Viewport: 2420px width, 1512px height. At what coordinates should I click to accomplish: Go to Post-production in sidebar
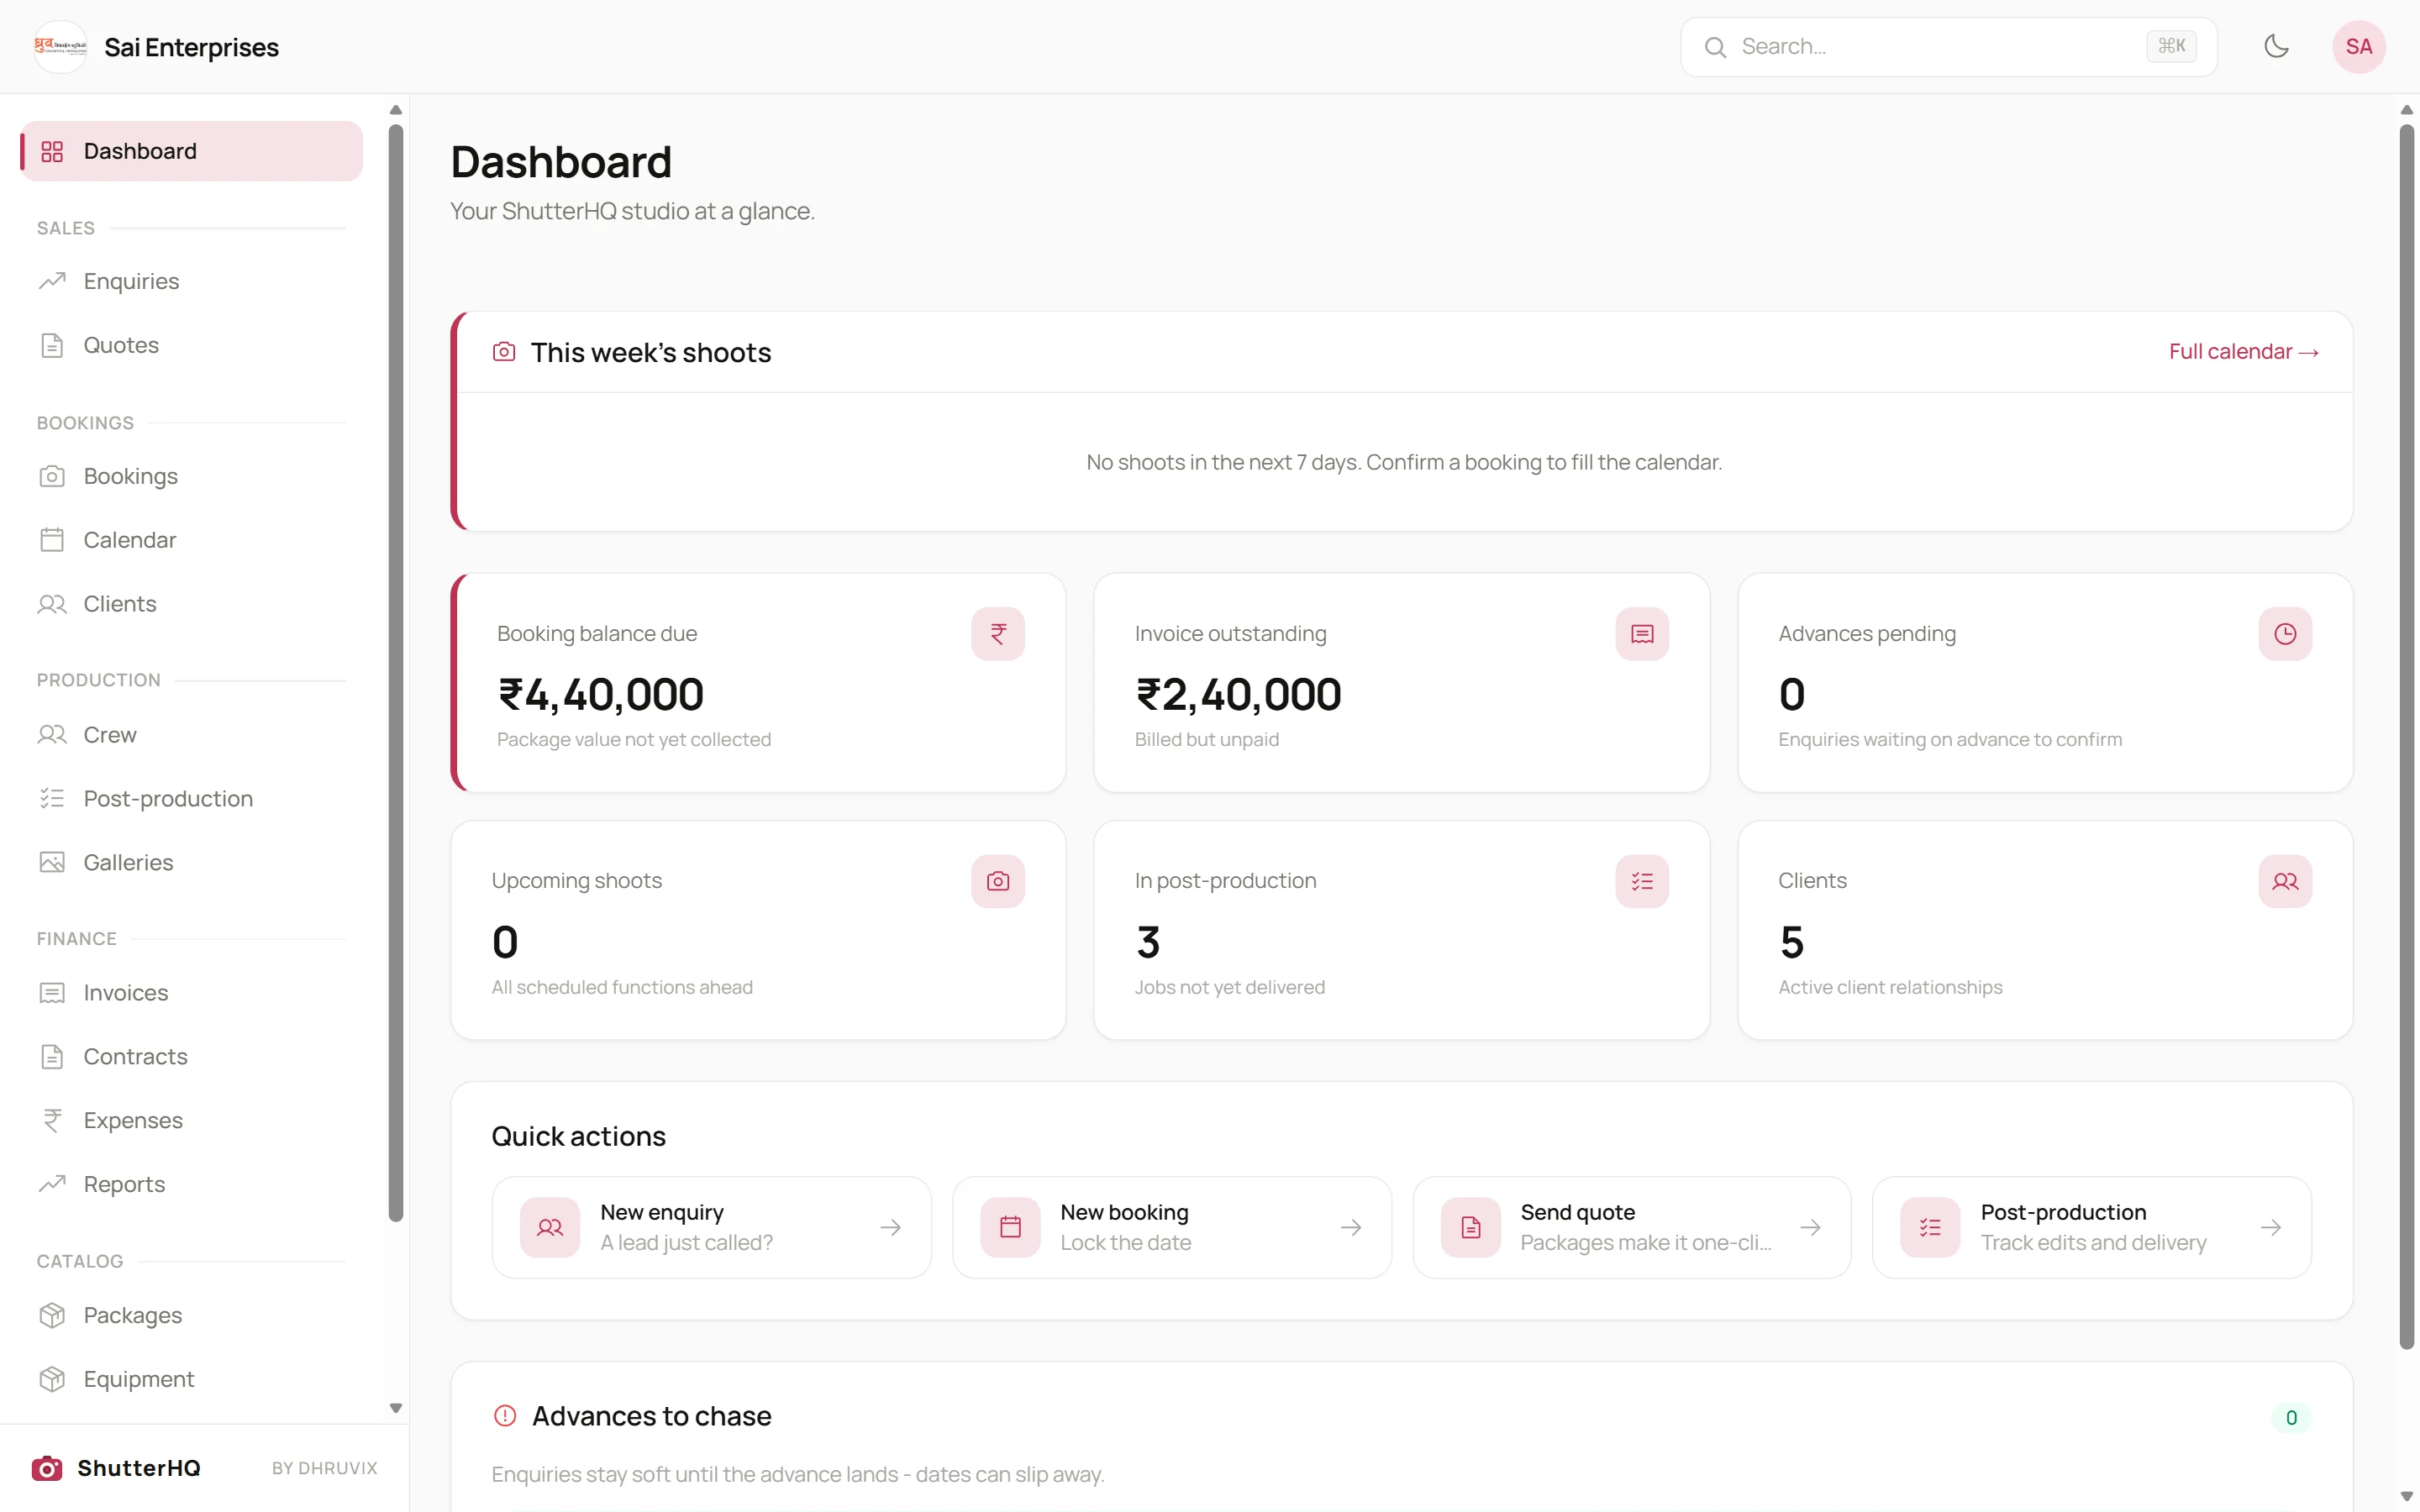coord(191,799)
